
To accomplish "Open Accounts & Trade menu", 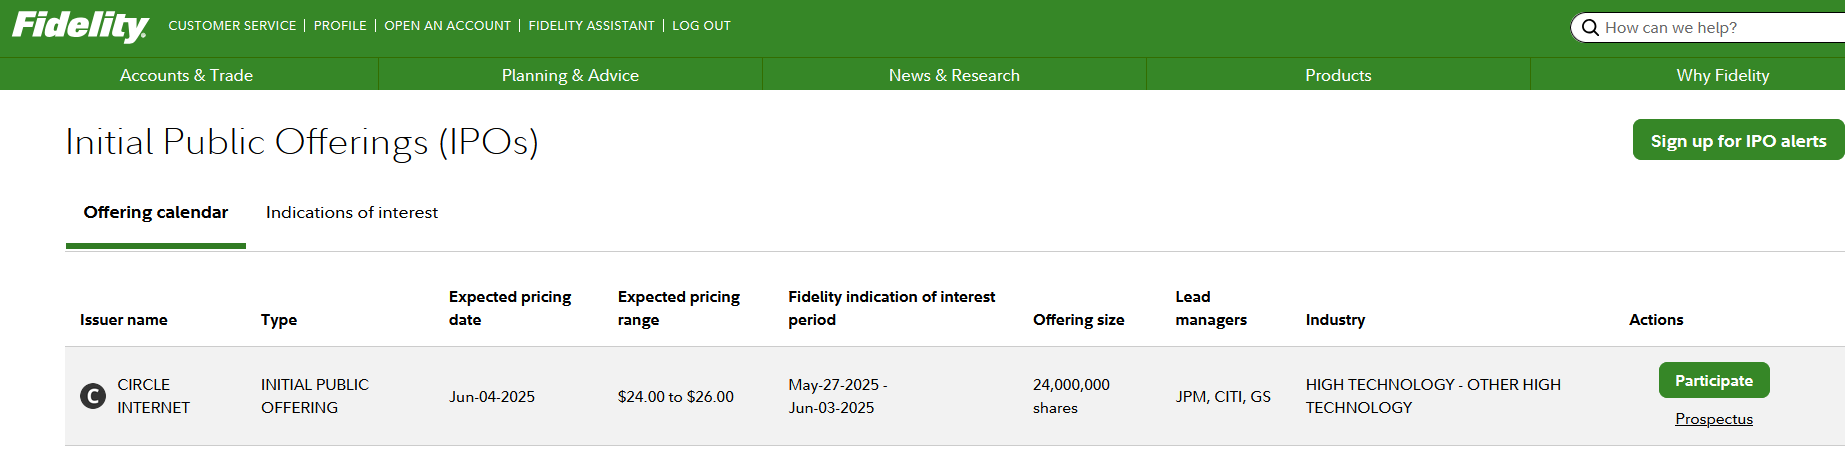I will (x=187, y=75).
